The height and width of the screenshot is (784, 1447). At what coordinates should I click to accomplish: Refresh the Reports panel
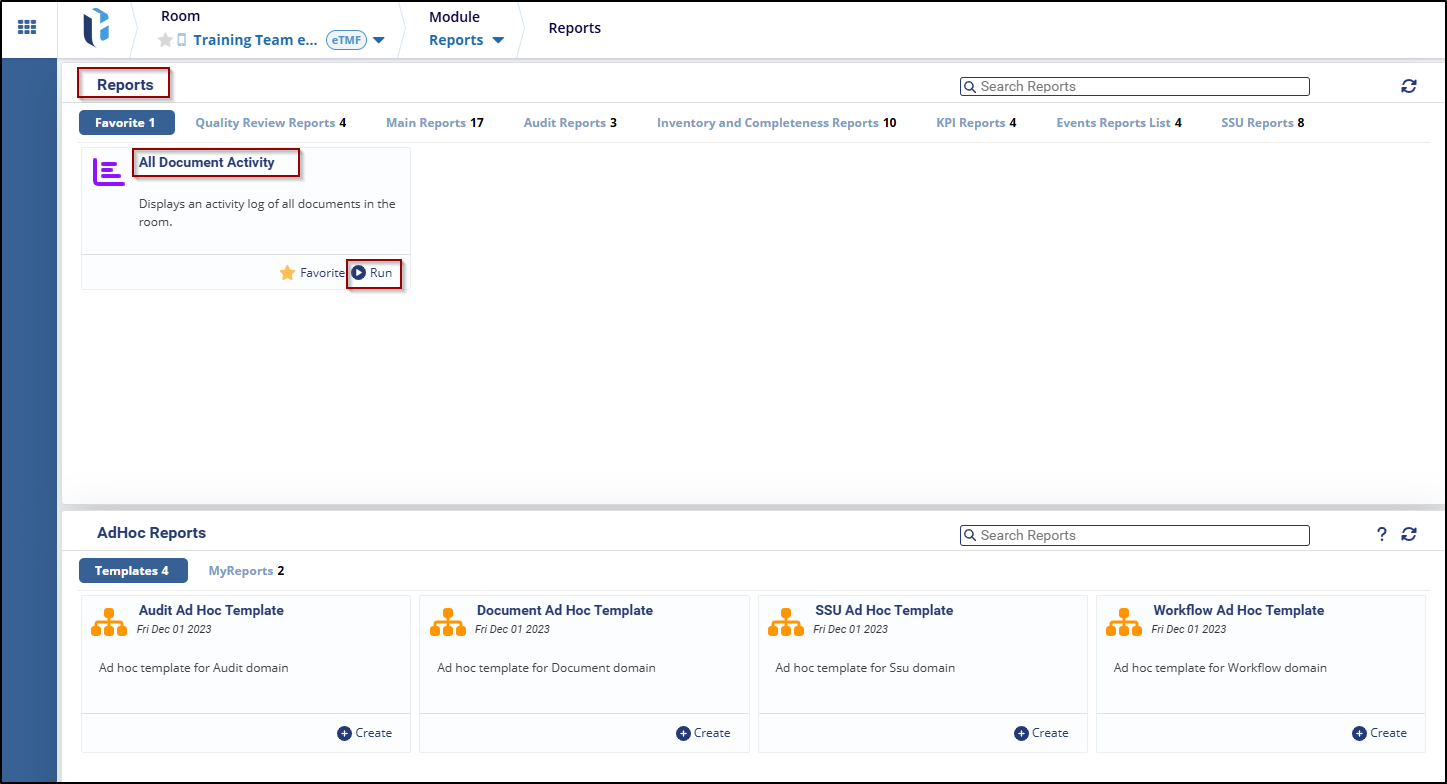click(1408, 86)
